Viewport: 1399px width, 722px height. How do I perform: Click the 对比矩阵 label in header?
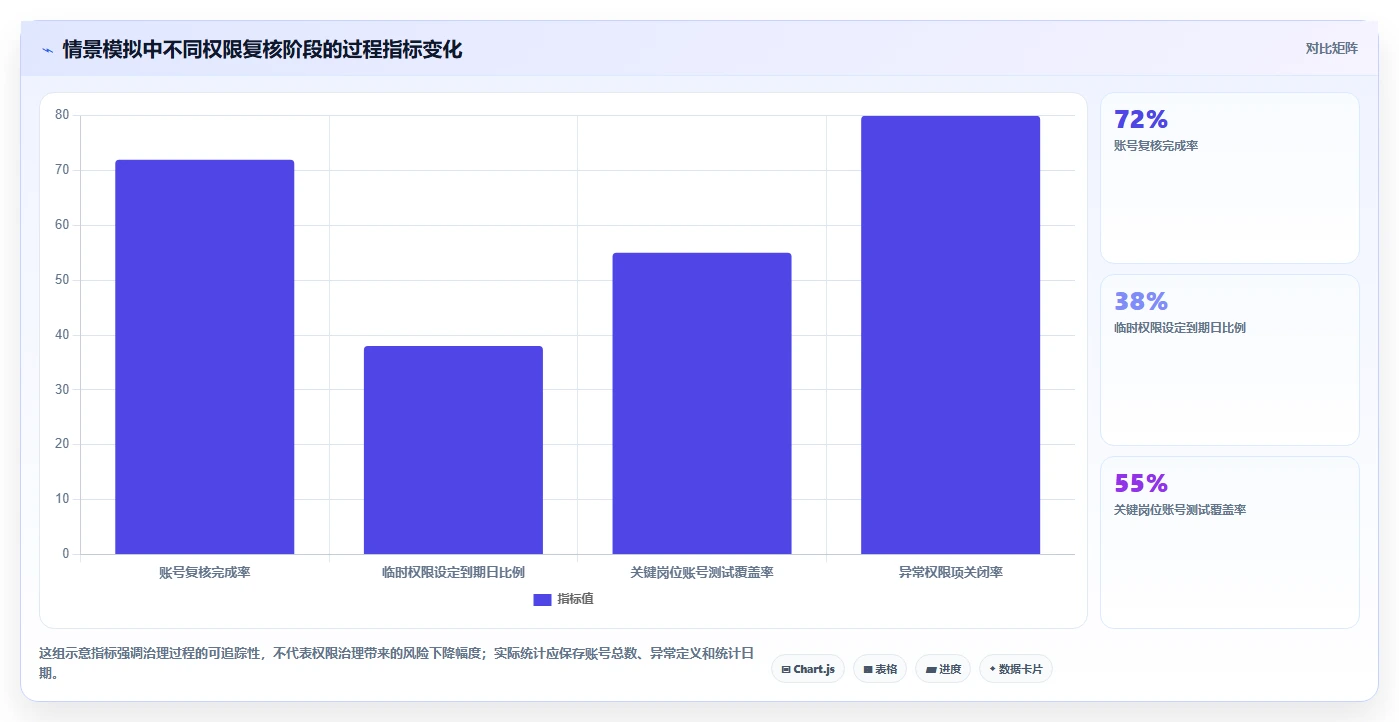[1331, 48]
